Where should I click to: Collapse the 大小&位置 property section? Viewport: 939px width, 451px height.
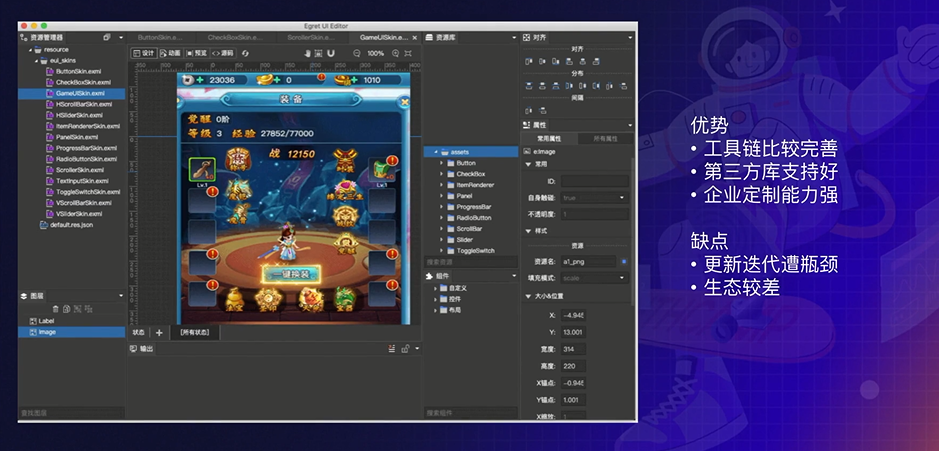coord(528,296)
